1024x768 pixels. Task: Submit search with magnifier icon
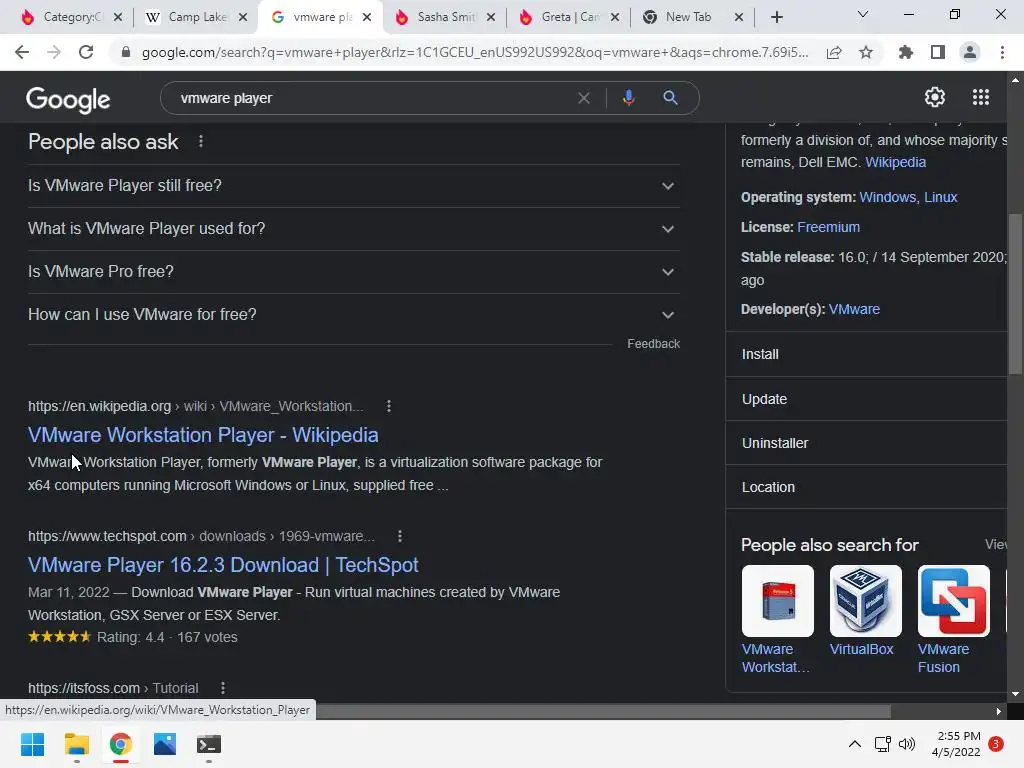point(670,98)
